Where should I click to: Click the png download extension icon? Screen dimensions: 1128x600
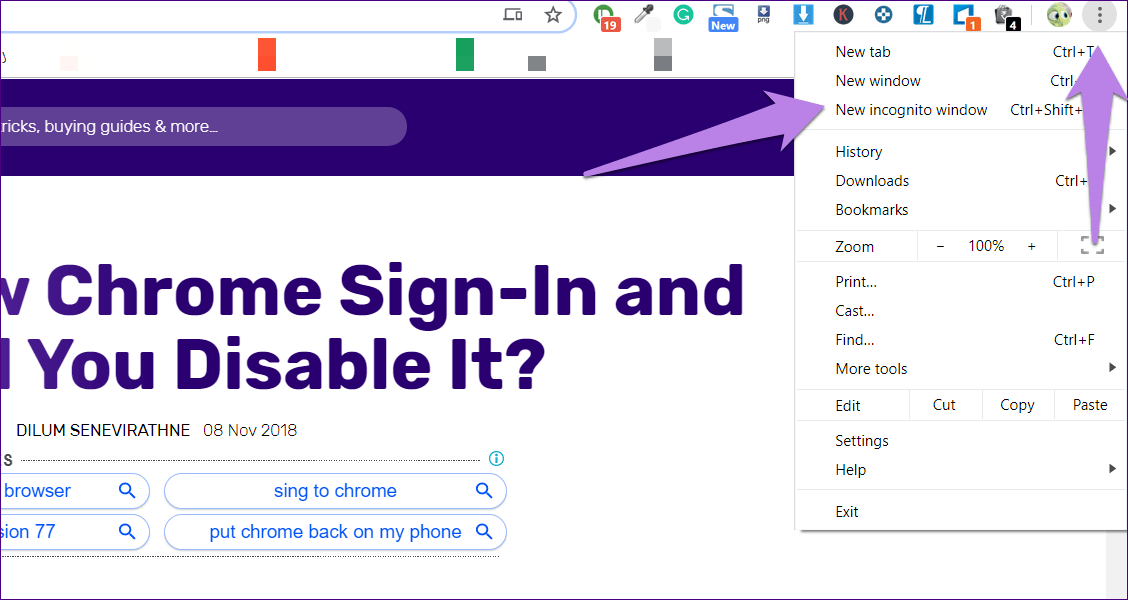click(764, 14)
